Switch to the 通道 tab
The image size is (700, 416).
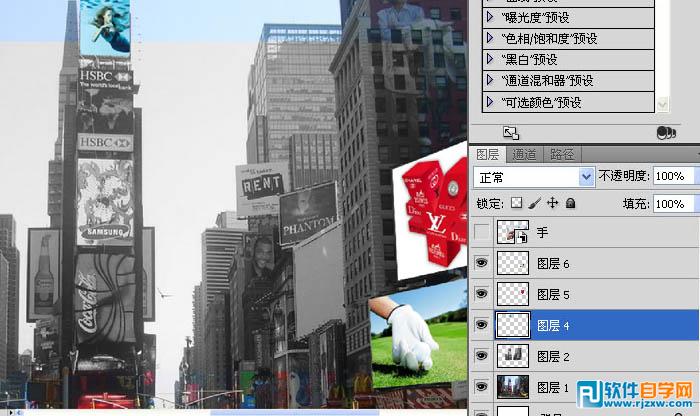(524, 154)
